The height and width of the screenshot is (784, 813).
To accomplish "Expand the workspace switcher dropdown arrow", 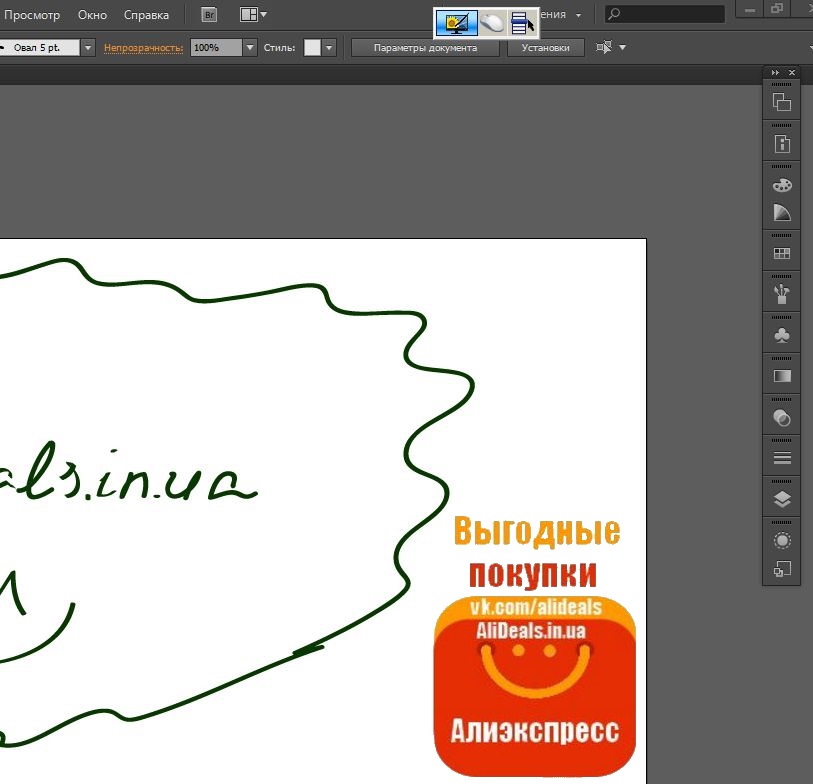I will coord(578,16).
